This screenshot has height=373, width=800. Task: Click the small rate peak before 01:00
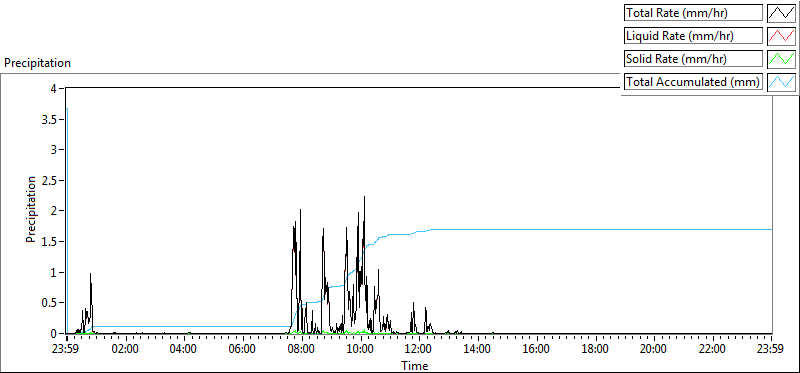(90, 274)
